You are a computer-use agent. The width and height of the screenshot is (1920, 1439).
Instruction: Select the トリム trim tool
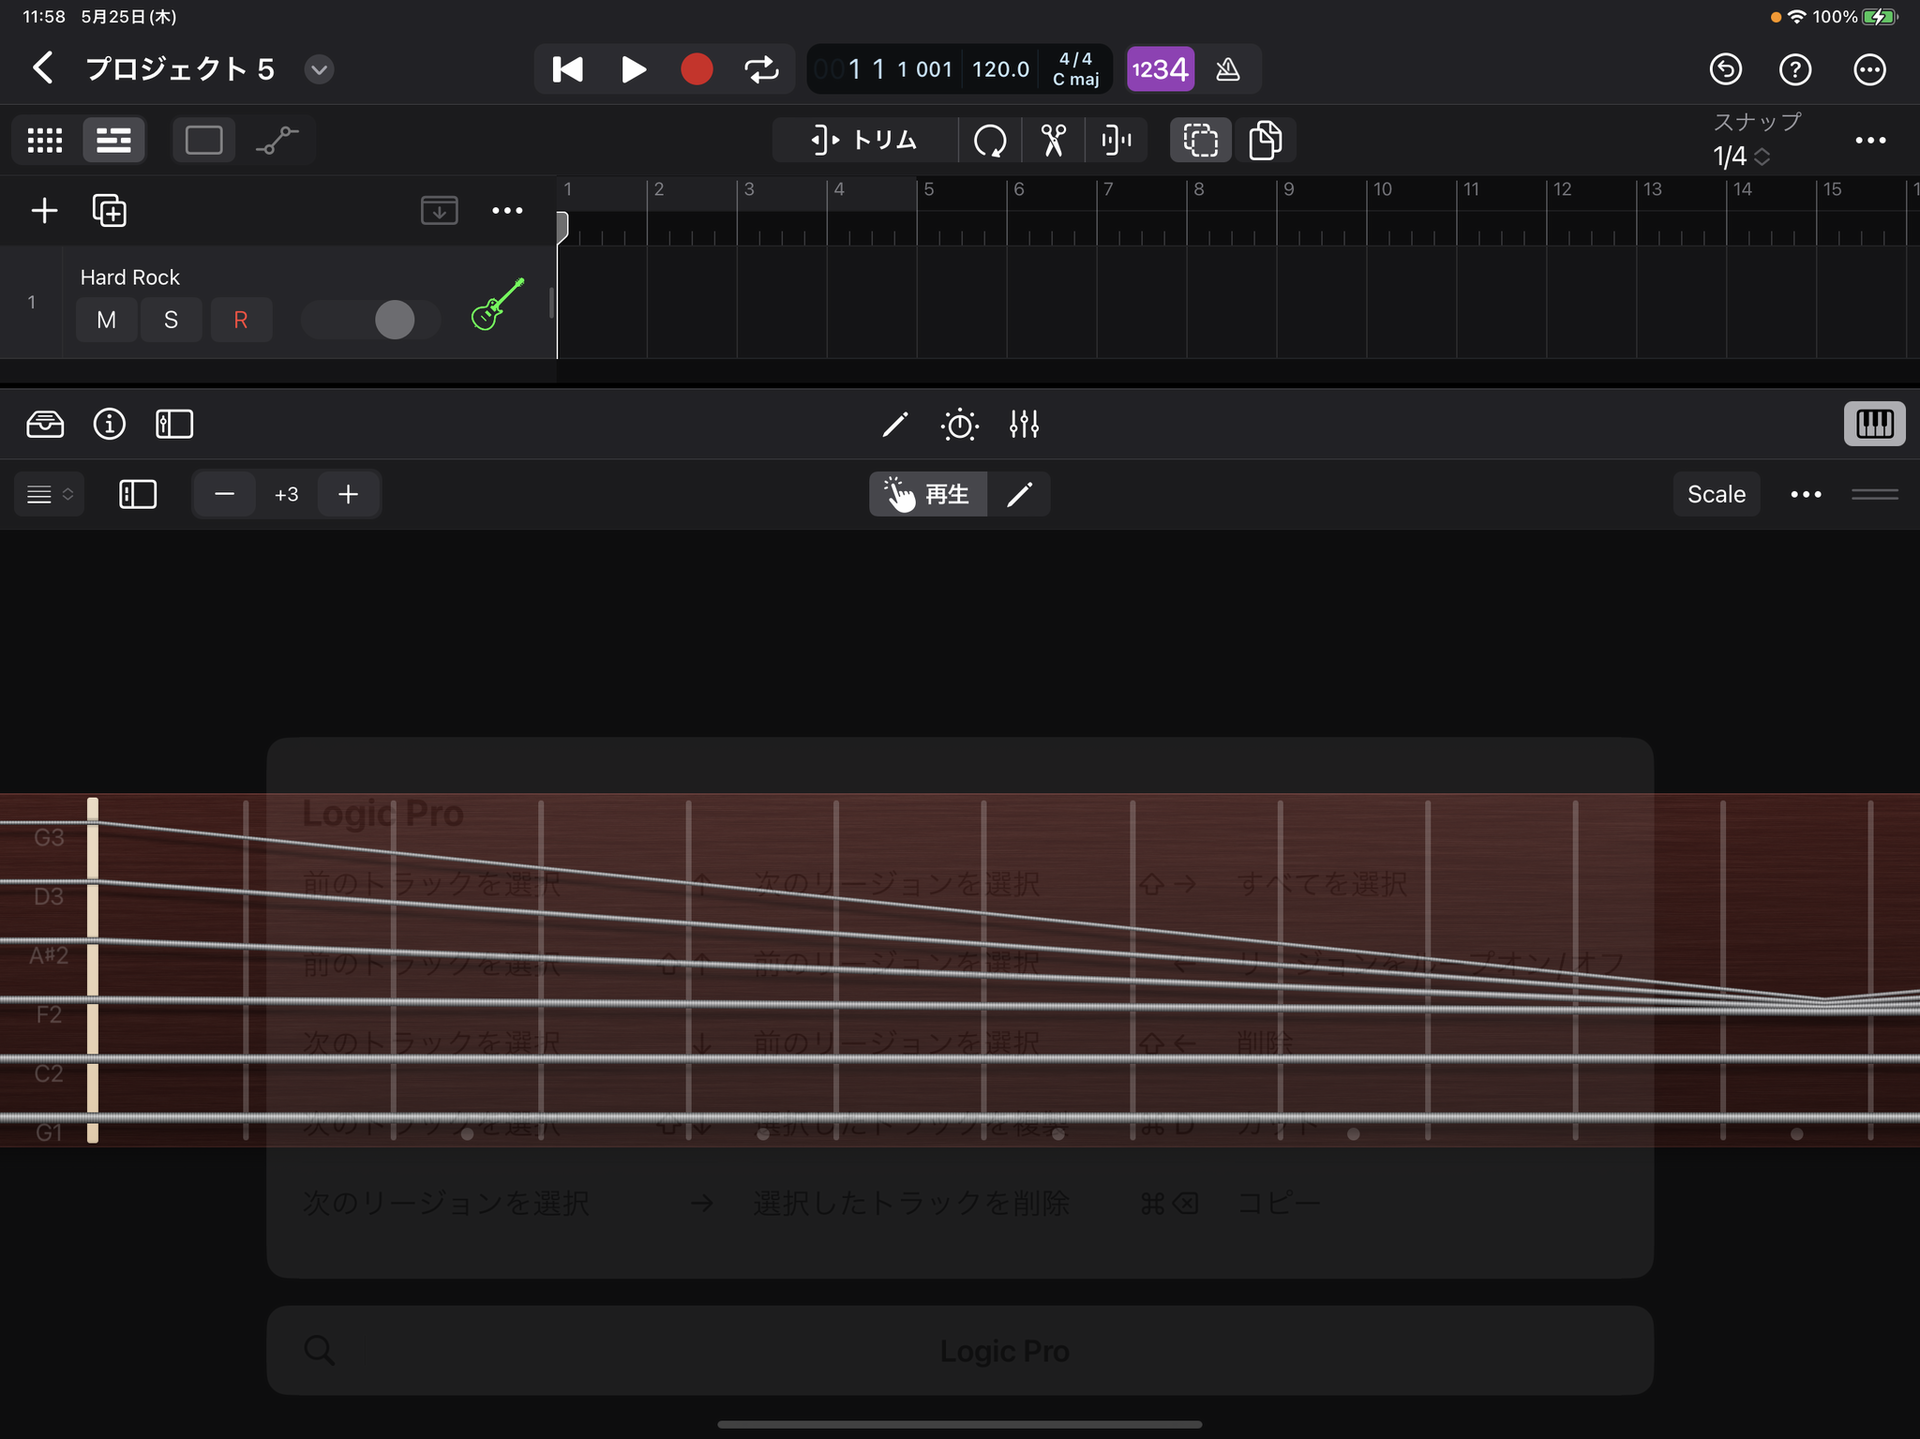tap(864, 140)
